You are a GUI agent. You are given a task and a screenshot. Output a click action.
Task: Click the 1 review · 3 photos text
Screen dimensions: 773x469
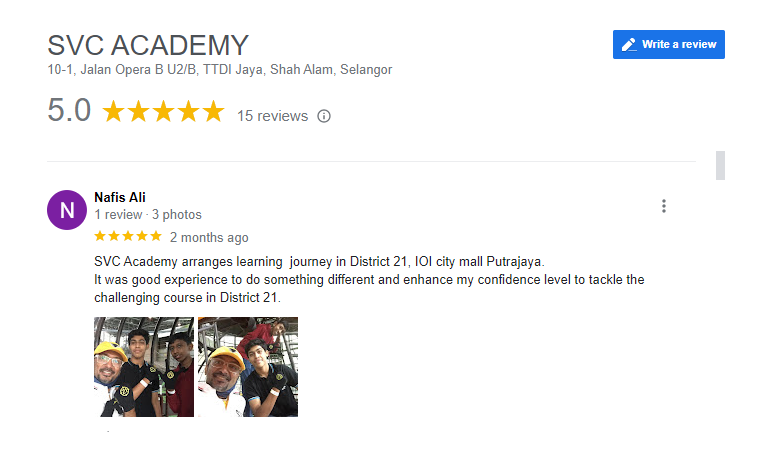click(148, 215)
